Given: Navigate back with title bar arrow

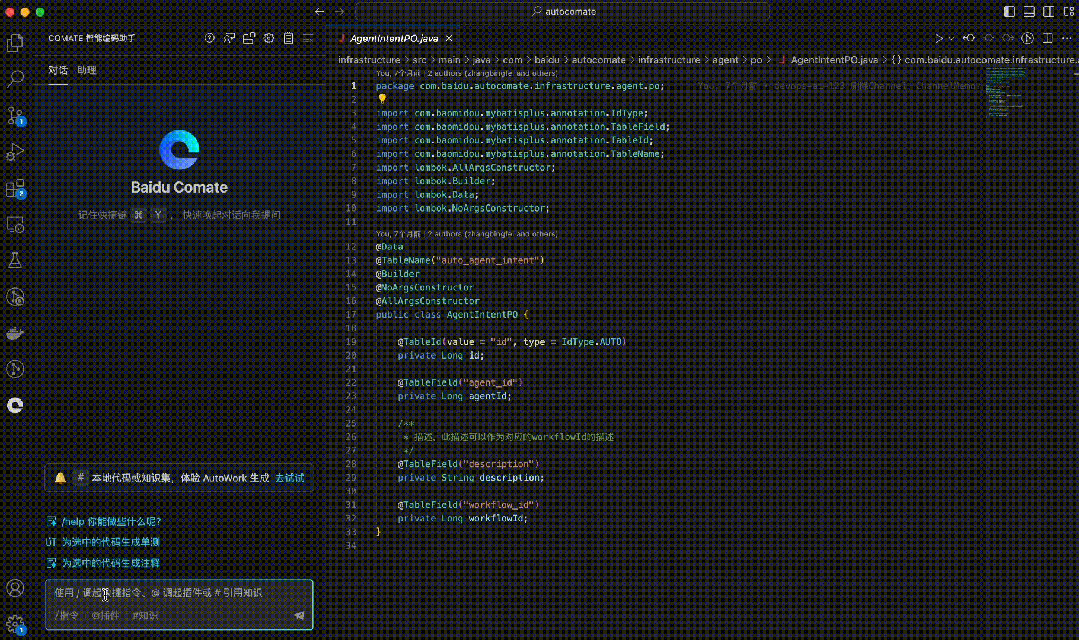Looking at the screenshot, I should click(x=319, y=12).
